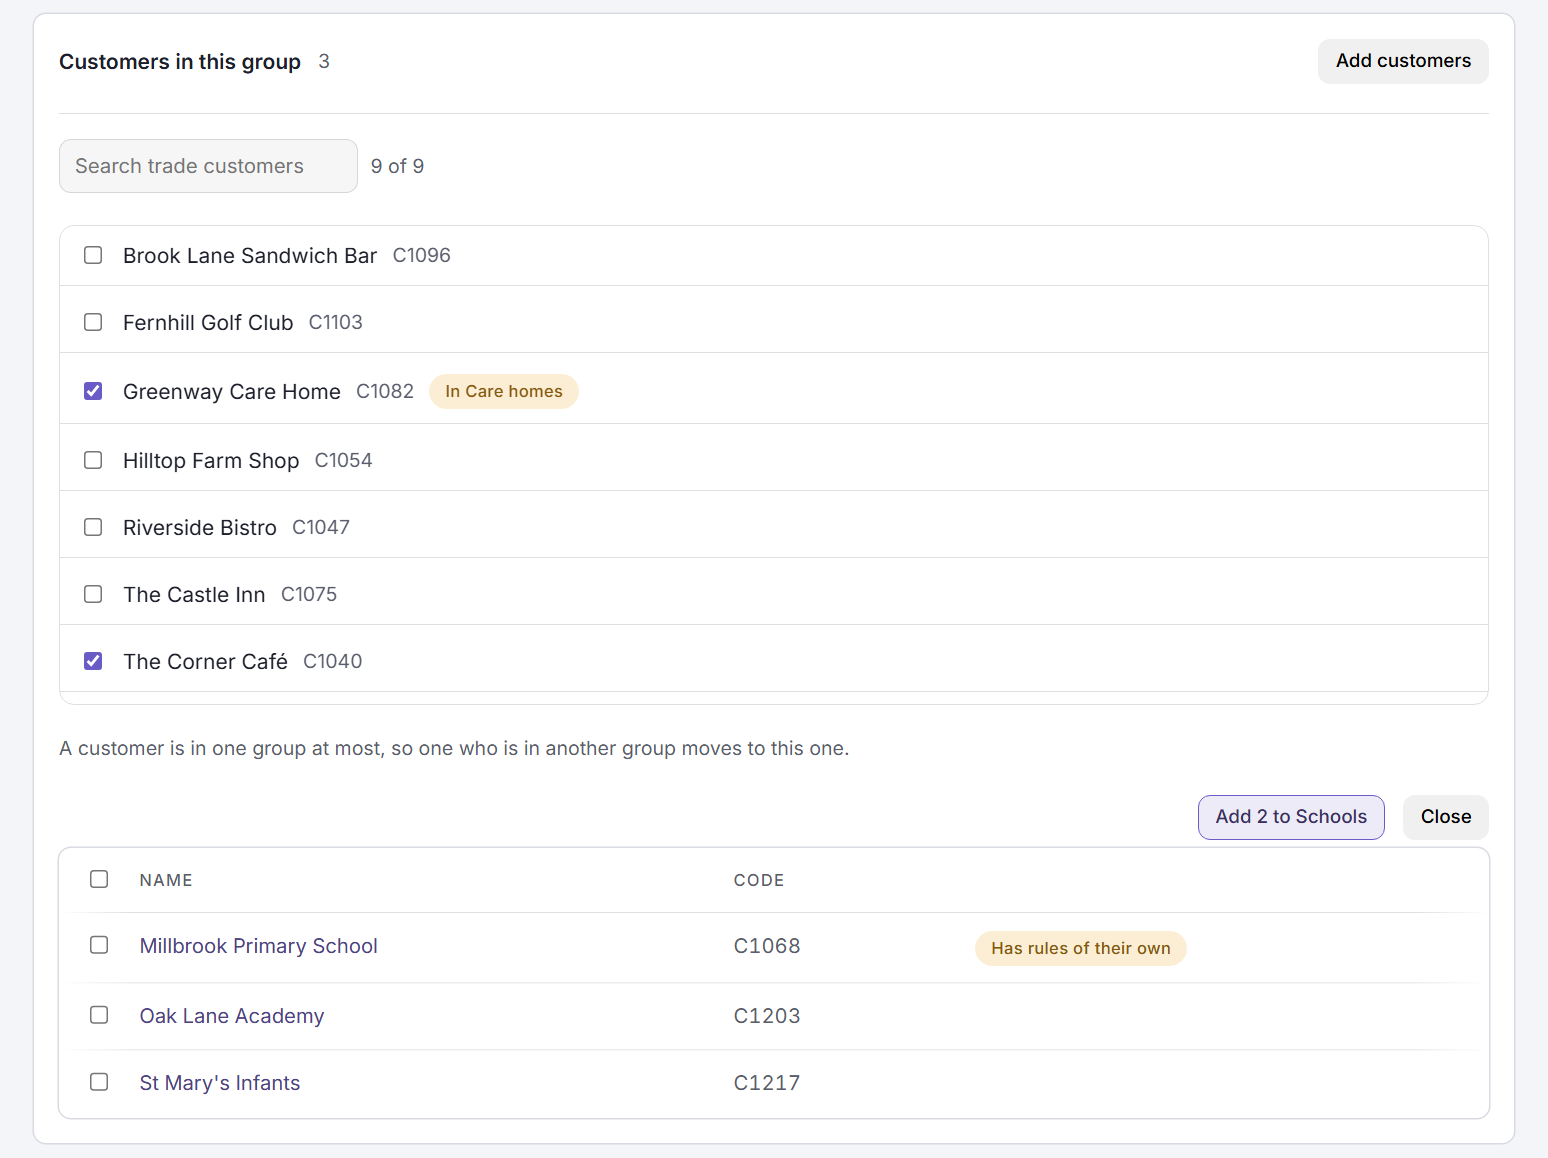Viewport: 1548px width, 1158px height.
Task: Click the CODE column header
Action: point(759,880)
